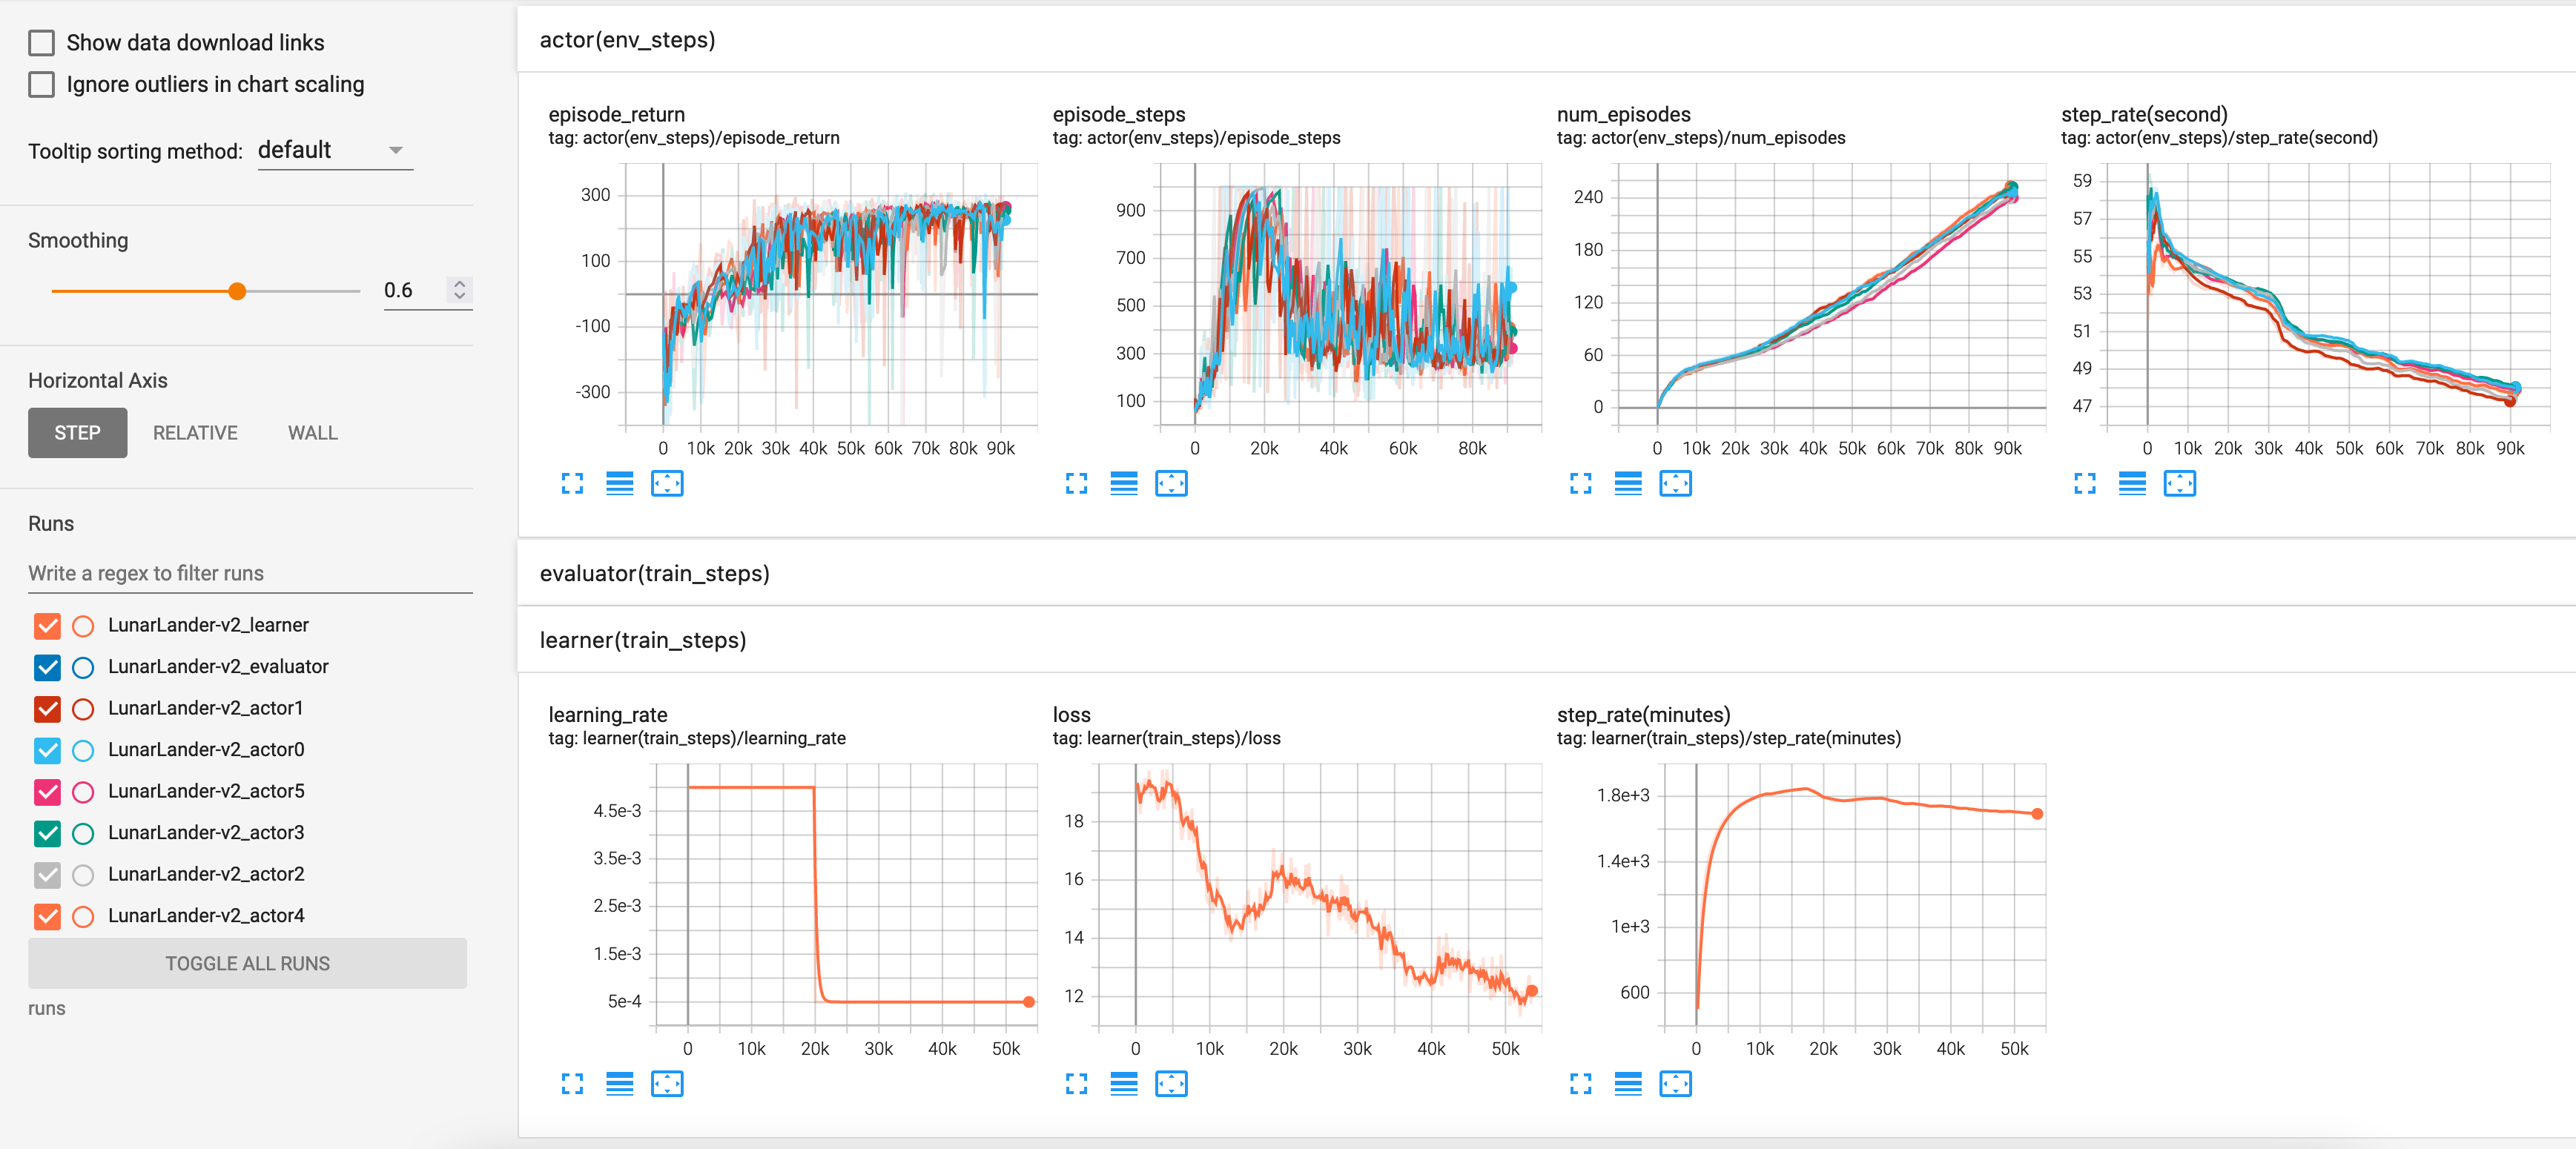Toggle y-axis log scale on episode_steps chart

coord(1124,484)
